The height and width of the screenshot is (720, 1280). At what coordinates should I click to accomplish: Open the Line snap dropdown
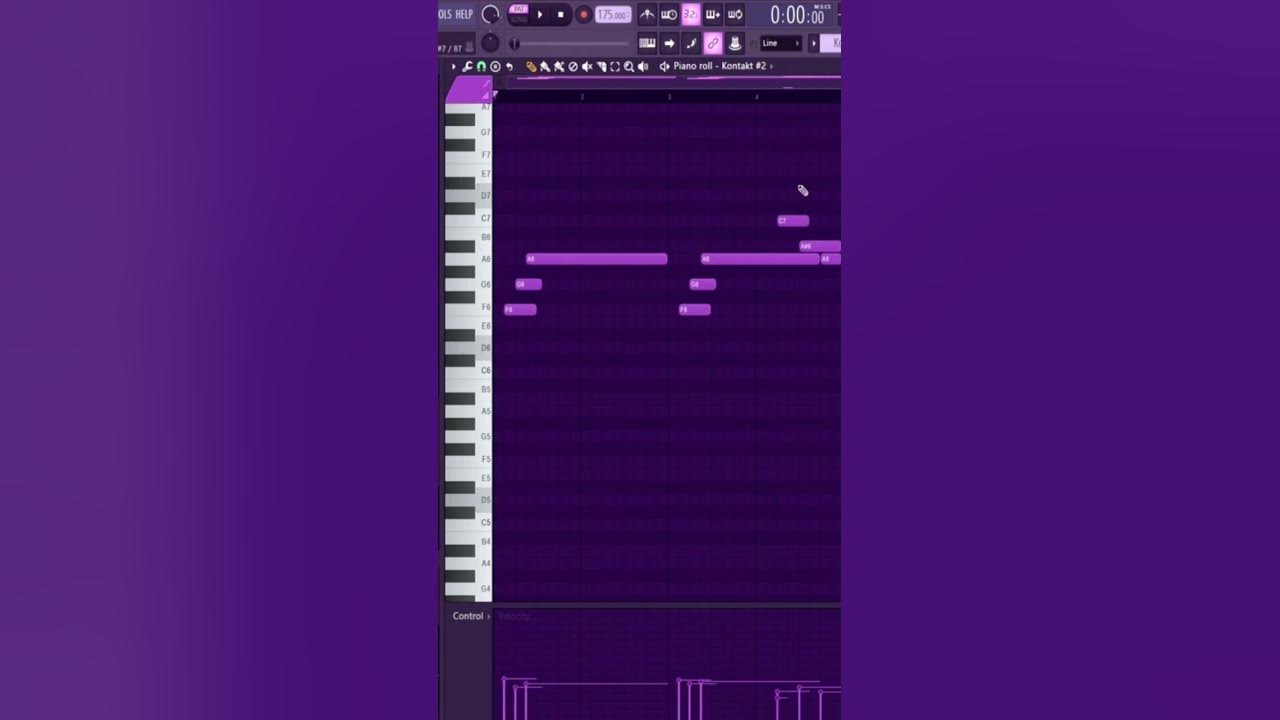(x=781, y=43)
